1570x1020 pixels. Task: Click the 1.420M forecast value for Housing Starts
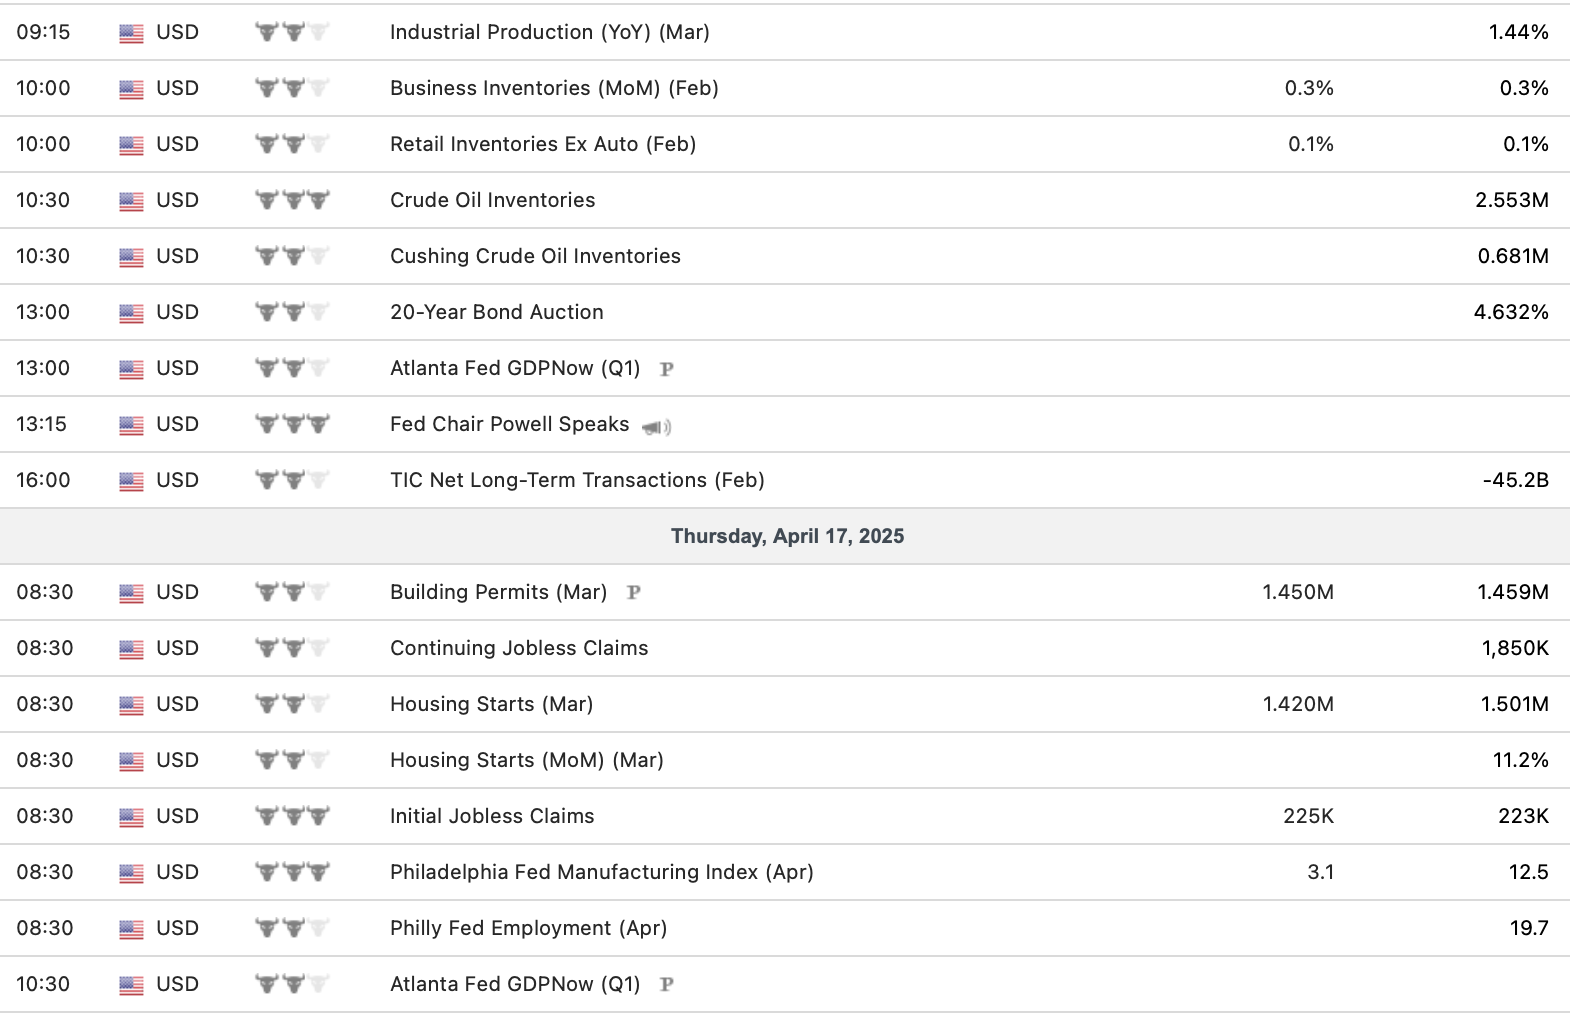pos(1297,704)
